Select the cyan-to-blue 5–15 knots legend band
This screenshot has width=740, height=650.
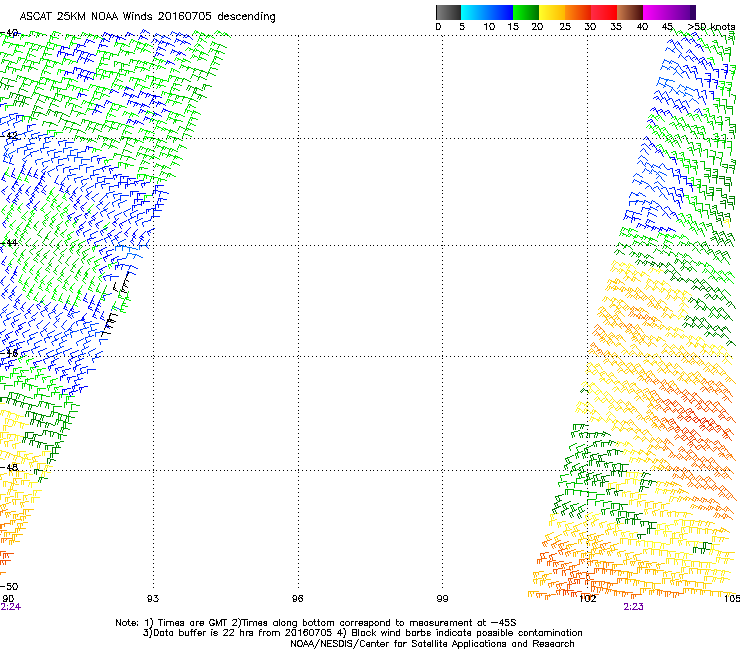pos(487,12)
